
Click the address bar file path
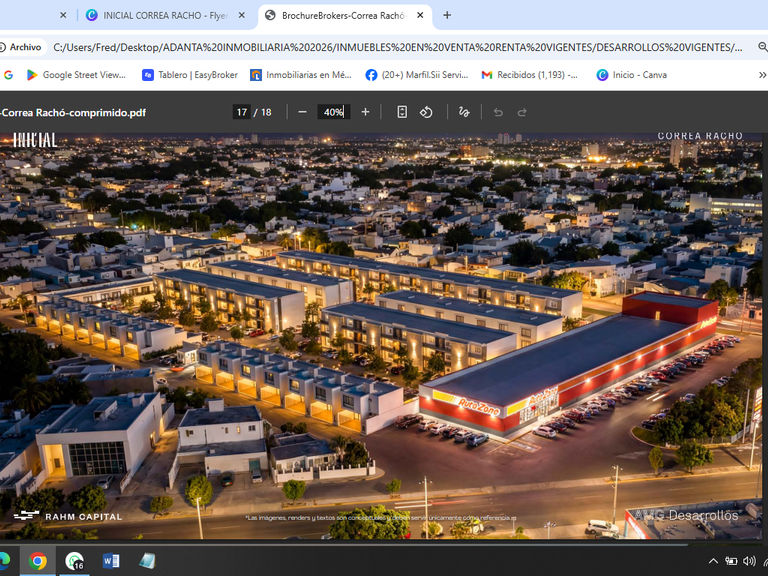[398, 48]
